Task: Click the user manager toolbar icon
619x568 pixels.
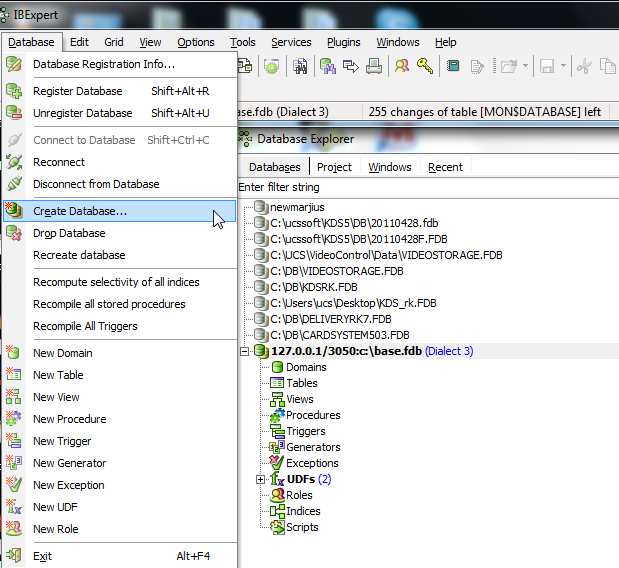Action: pos(402,66)
